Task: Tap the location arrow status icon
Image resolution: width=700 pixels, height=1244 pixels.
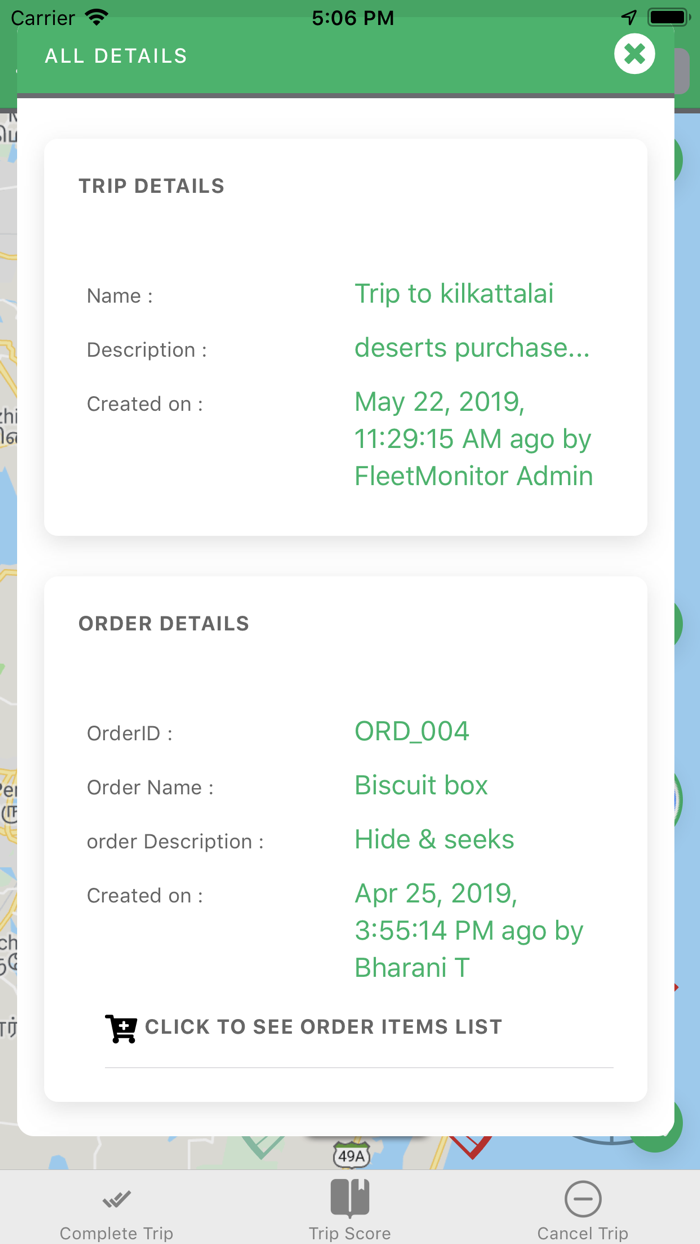Action: pos(629,18)
